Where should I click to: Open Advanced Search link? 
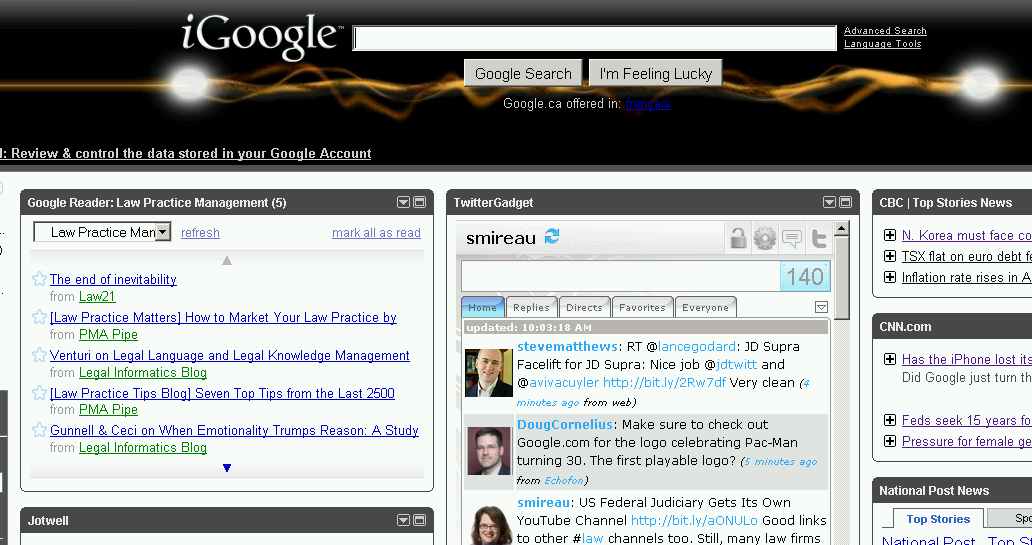pyautogui.click(x=885, y=30)
